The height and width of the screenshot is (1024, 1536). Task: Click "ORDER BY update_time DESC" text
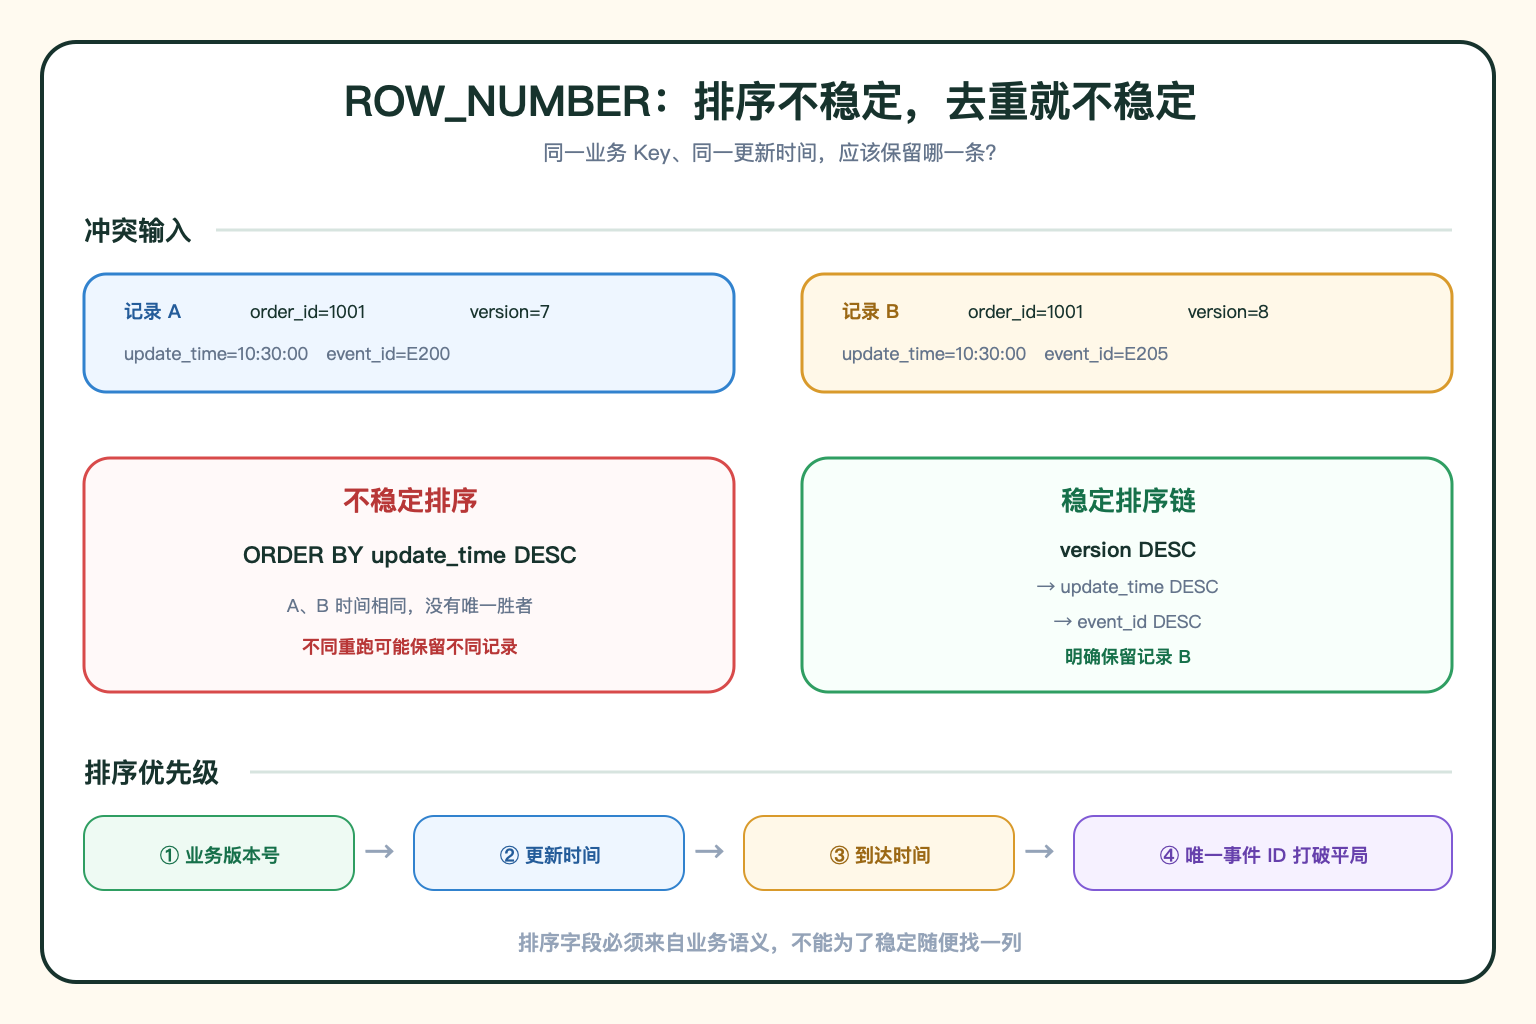tap(410, 555)
